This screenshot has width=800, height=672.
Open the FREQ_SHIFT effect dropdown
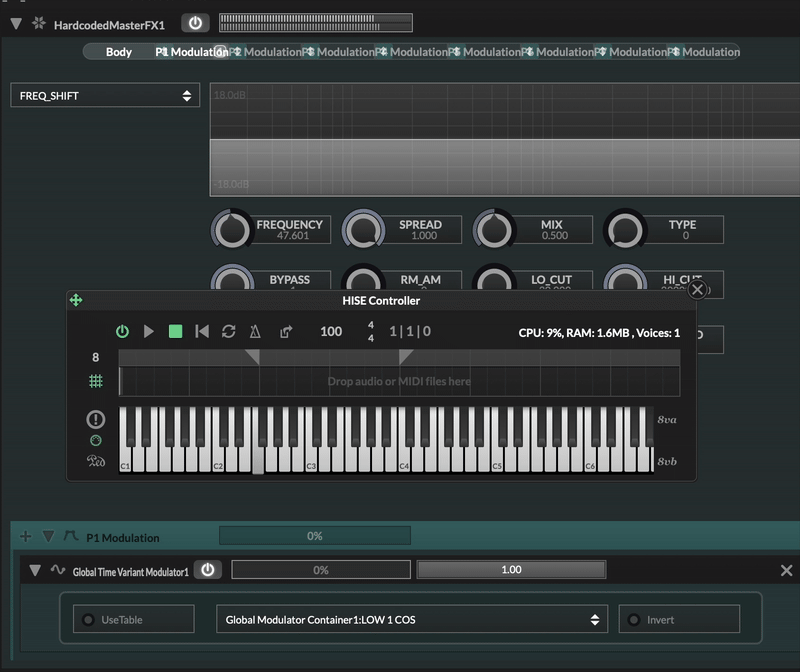[105, 96]
